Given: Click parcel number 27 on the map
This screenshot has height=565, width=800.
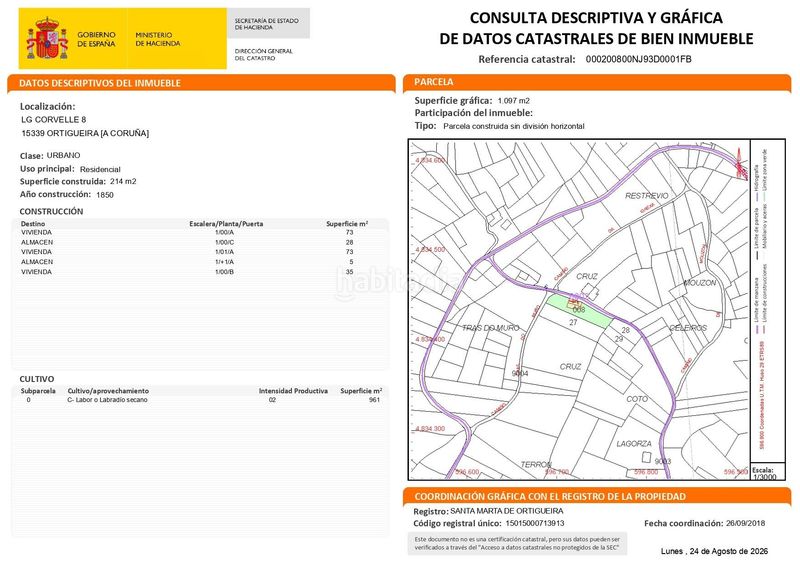Looking at the screenshot, I should (573, 323).
